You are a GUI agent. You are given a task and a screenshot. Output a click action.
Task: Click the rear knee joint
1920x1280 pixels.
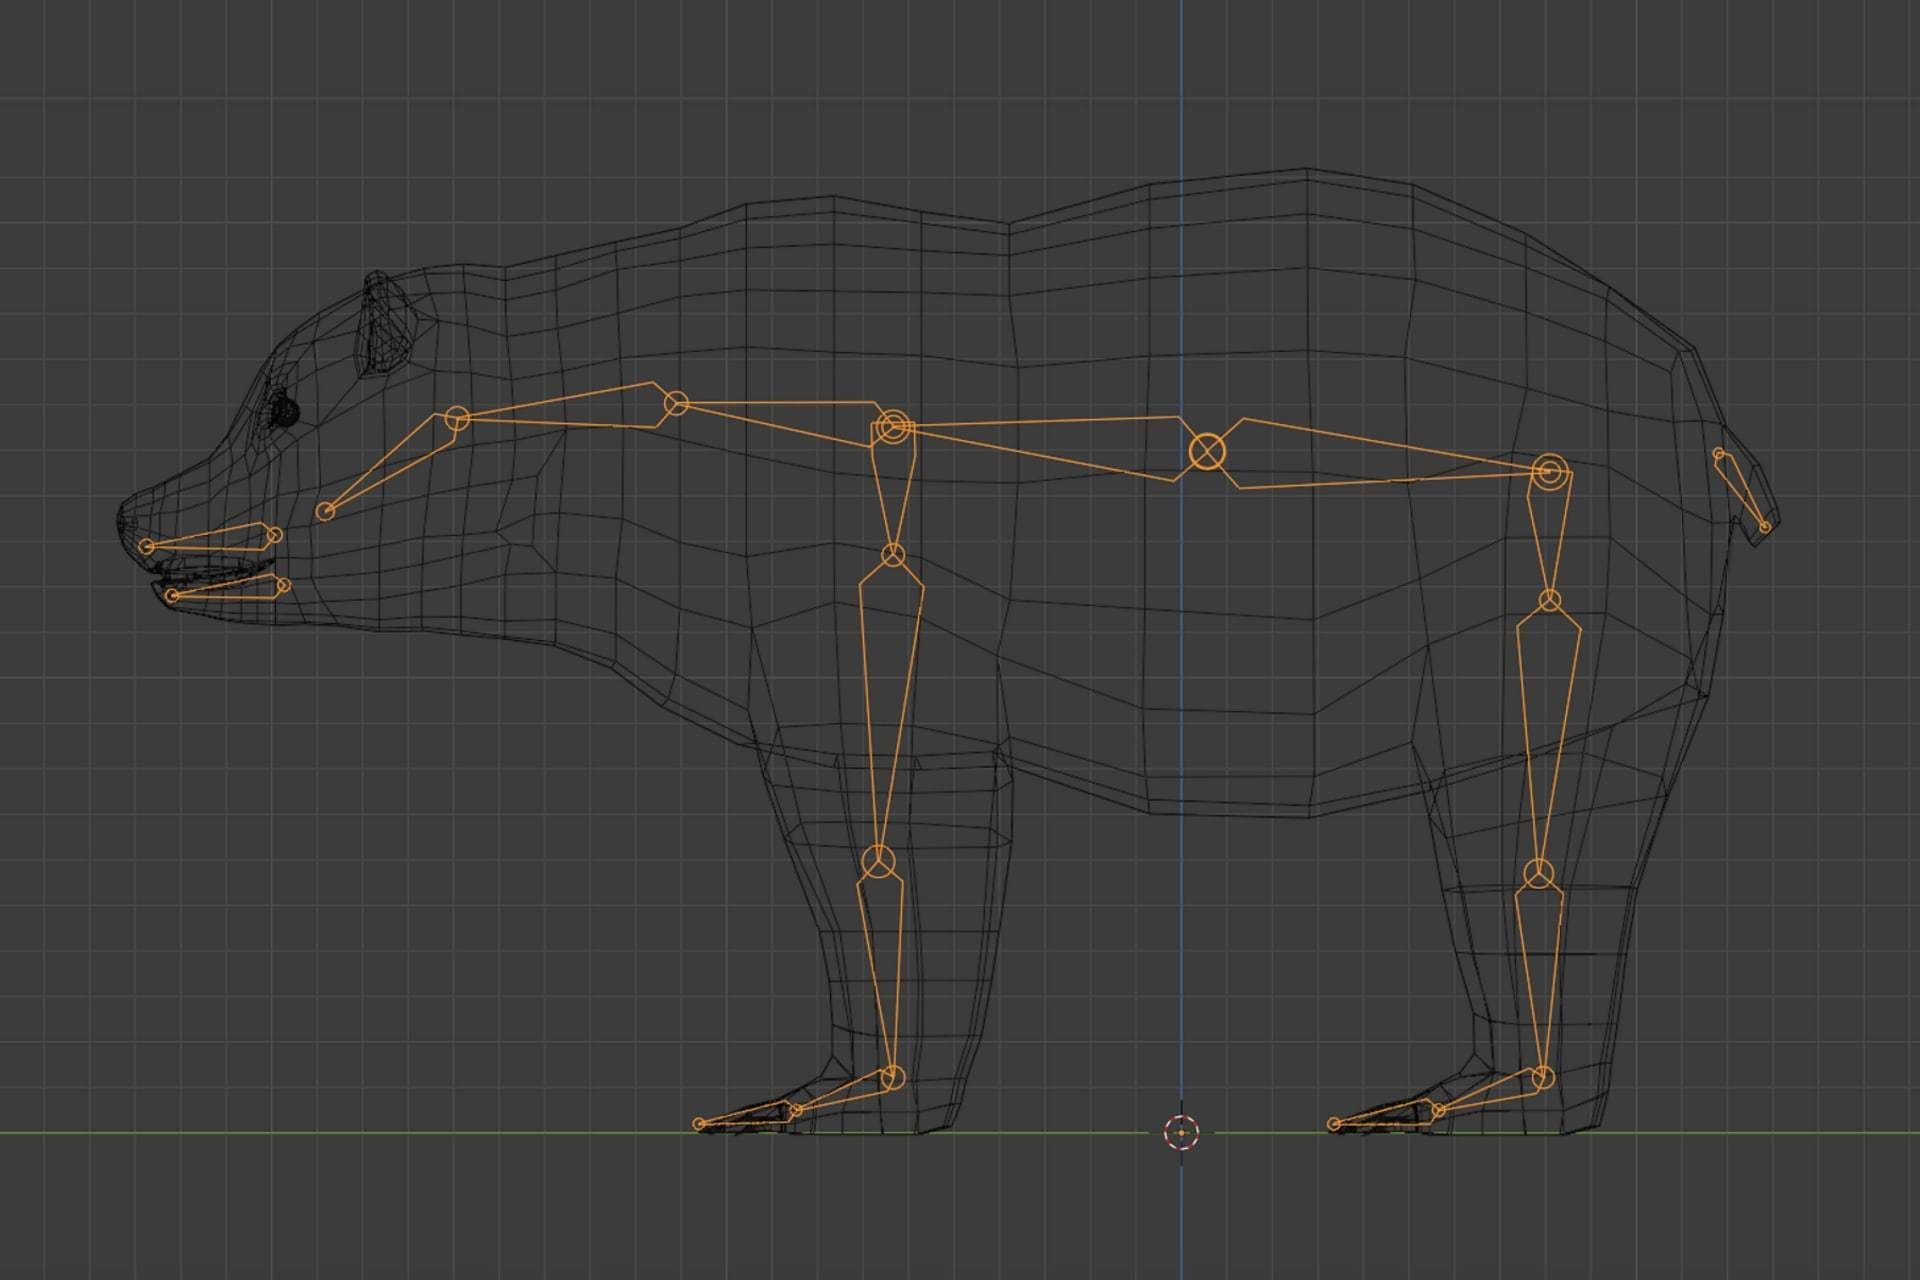coord(1540,872)
